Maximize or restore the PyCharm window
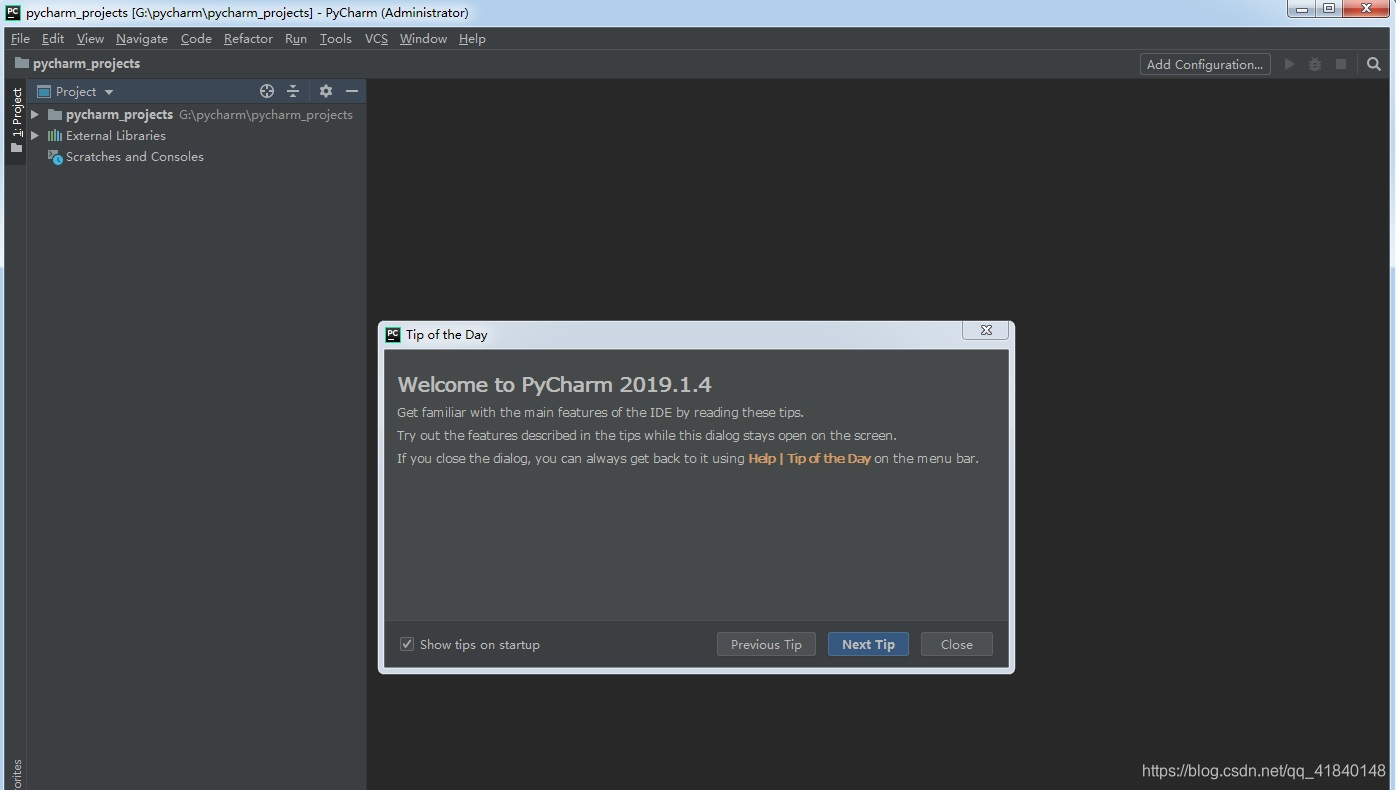The height and width of the screenshot is (790, 1396). [1329, 9]
